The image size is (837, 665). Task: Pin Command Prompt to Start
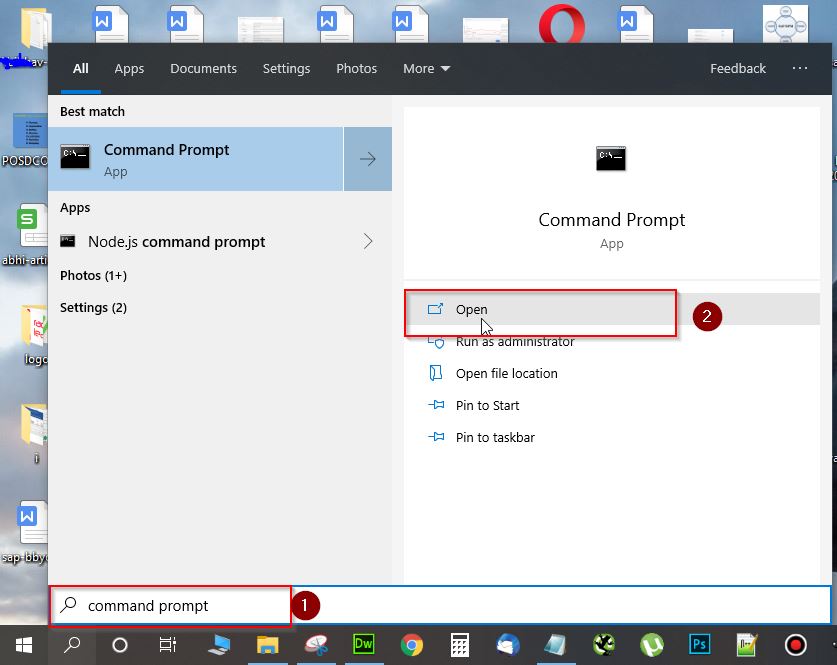487,405
